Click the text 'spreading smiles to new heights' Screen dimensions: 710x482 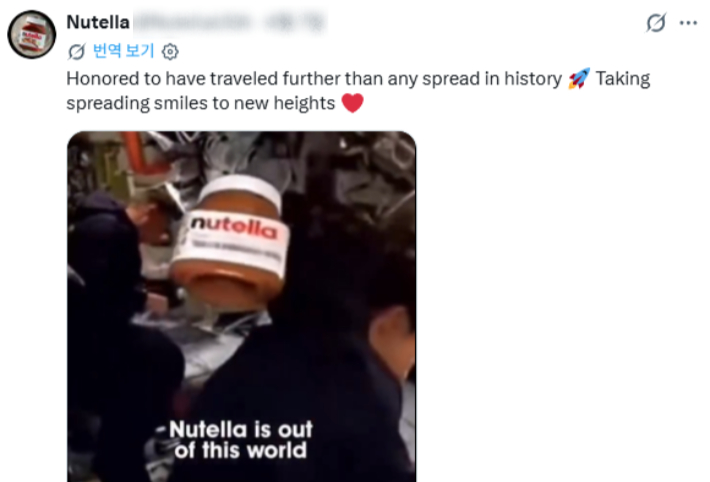pyautogui.click(x=201, y=103)
